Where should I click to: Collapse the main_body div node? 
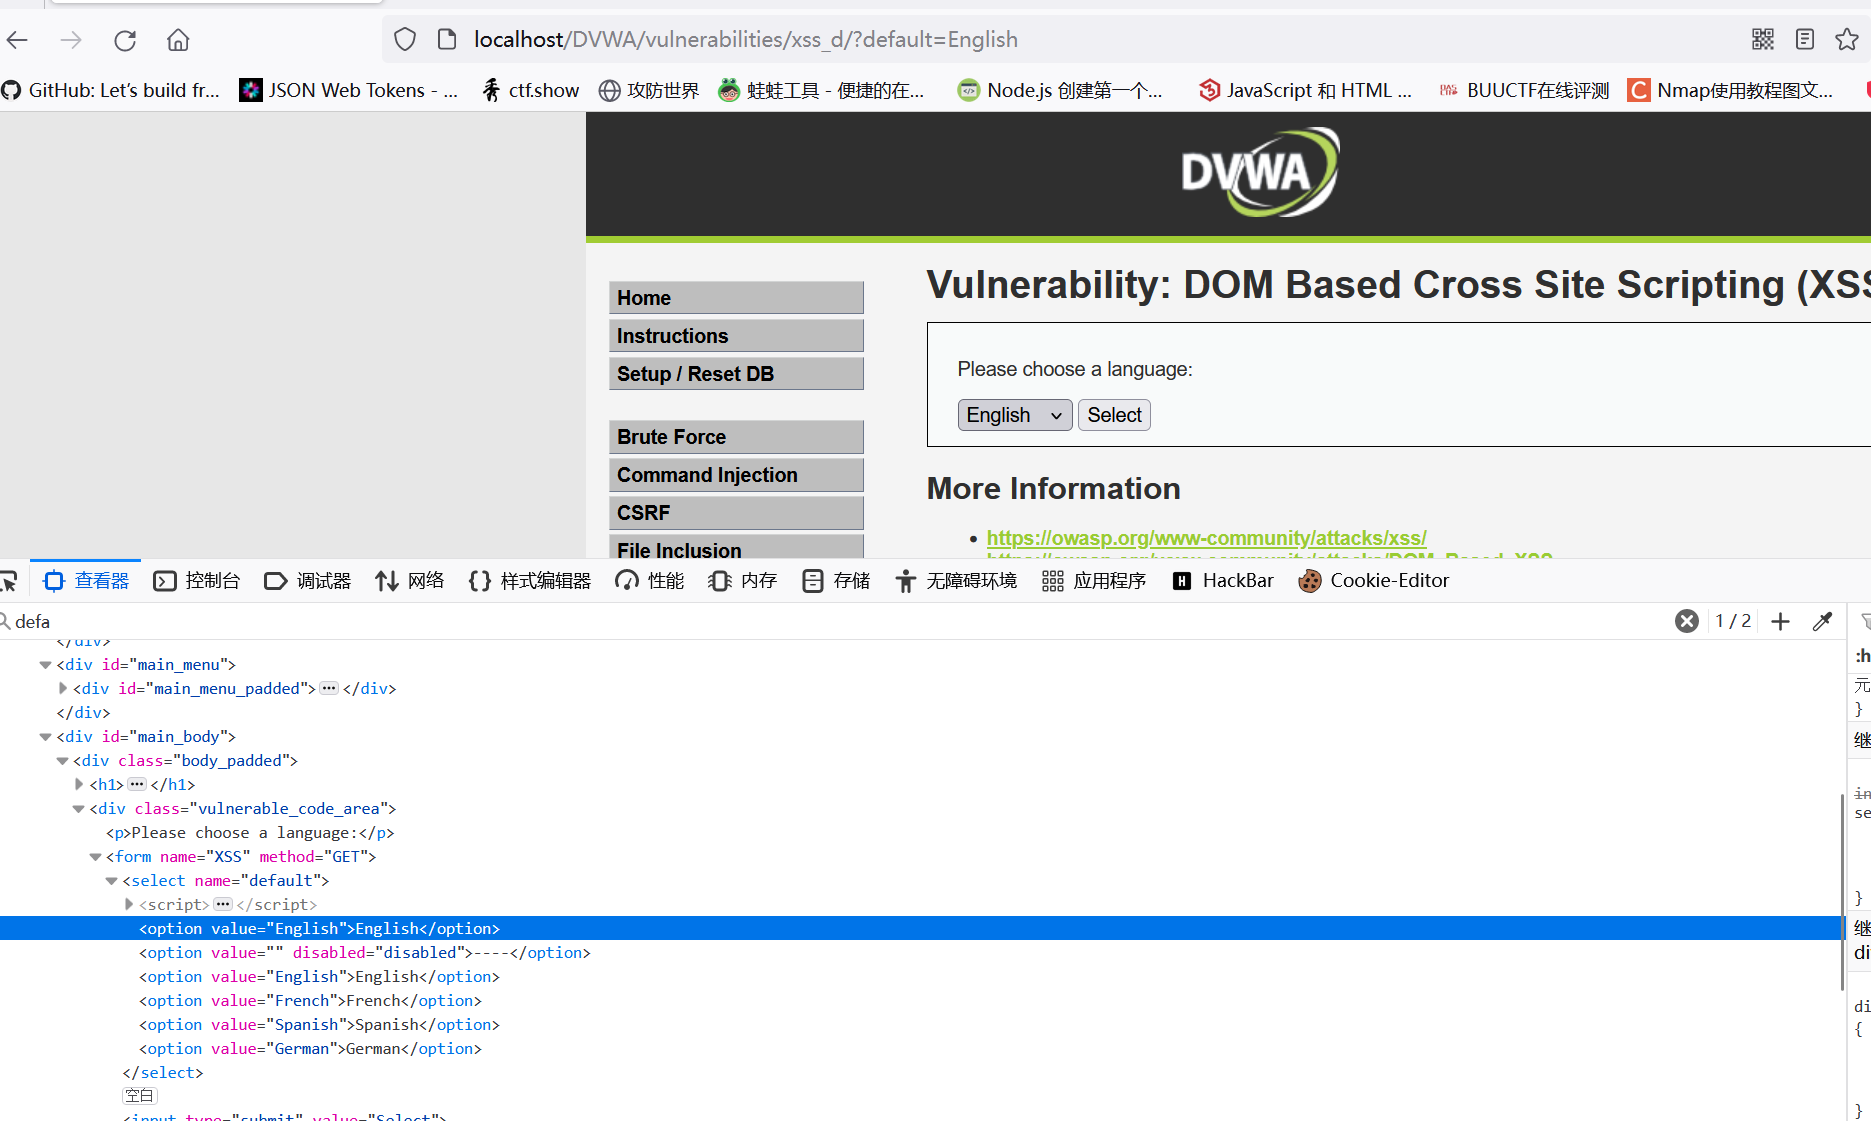pyautogui.click(x=45, y=737)
